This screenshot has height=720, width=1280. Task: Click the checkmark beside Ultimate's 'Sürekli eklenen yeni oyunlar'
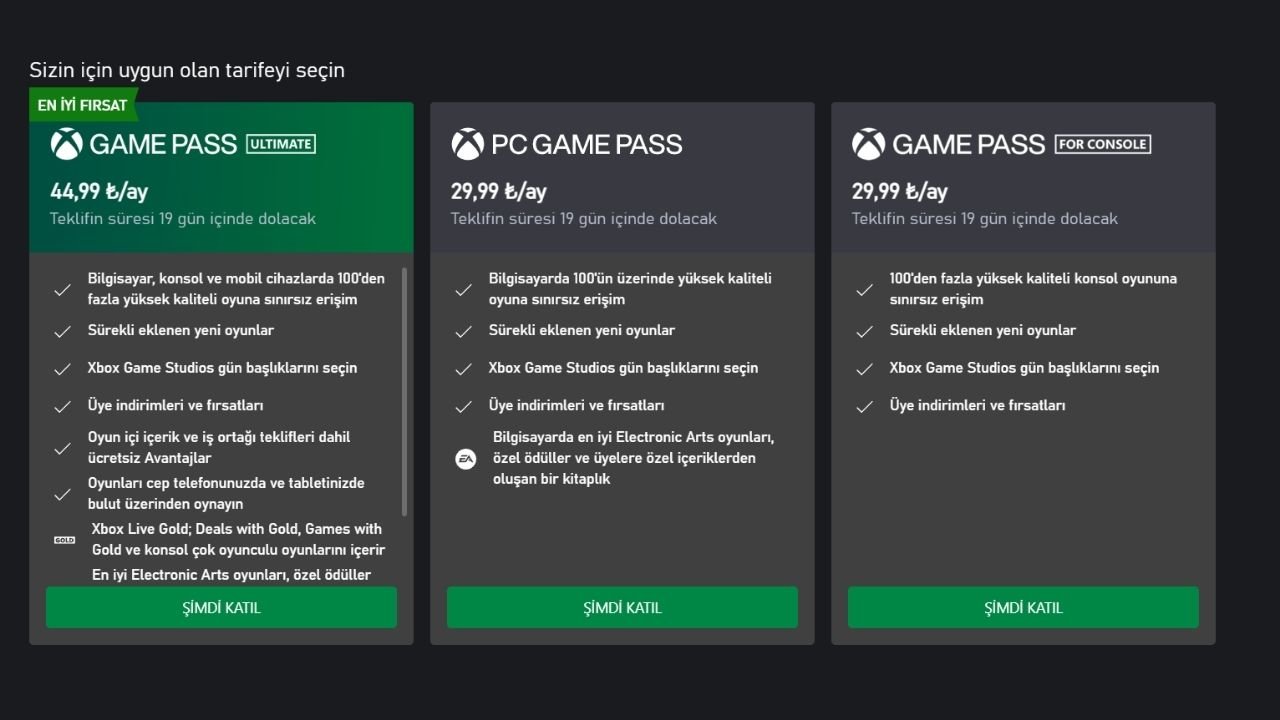click(x=62, y=331)
